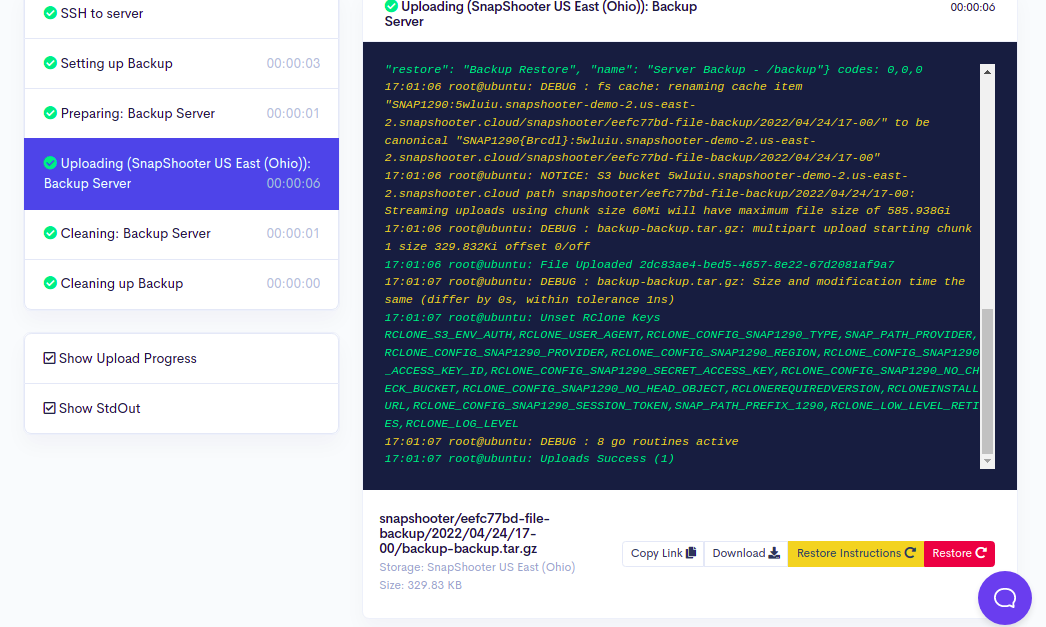Click the Storage: SnapShooter US East (Ohio) text

477,567
